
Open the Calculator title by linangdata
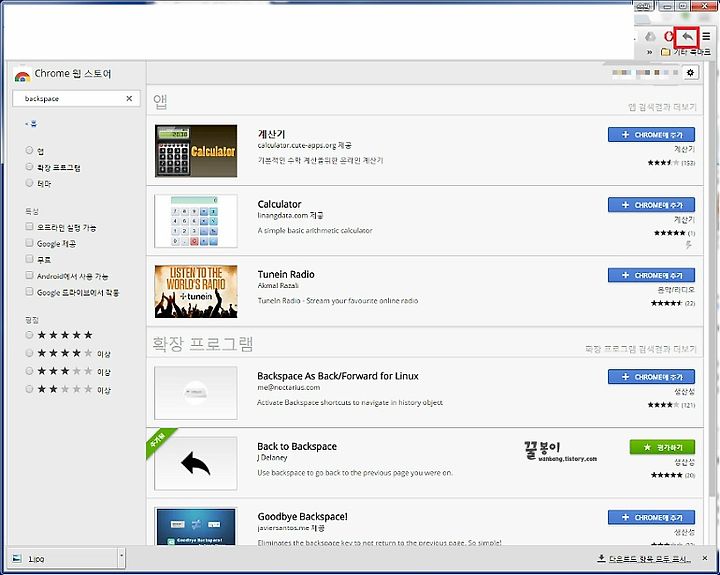[279, 204]
